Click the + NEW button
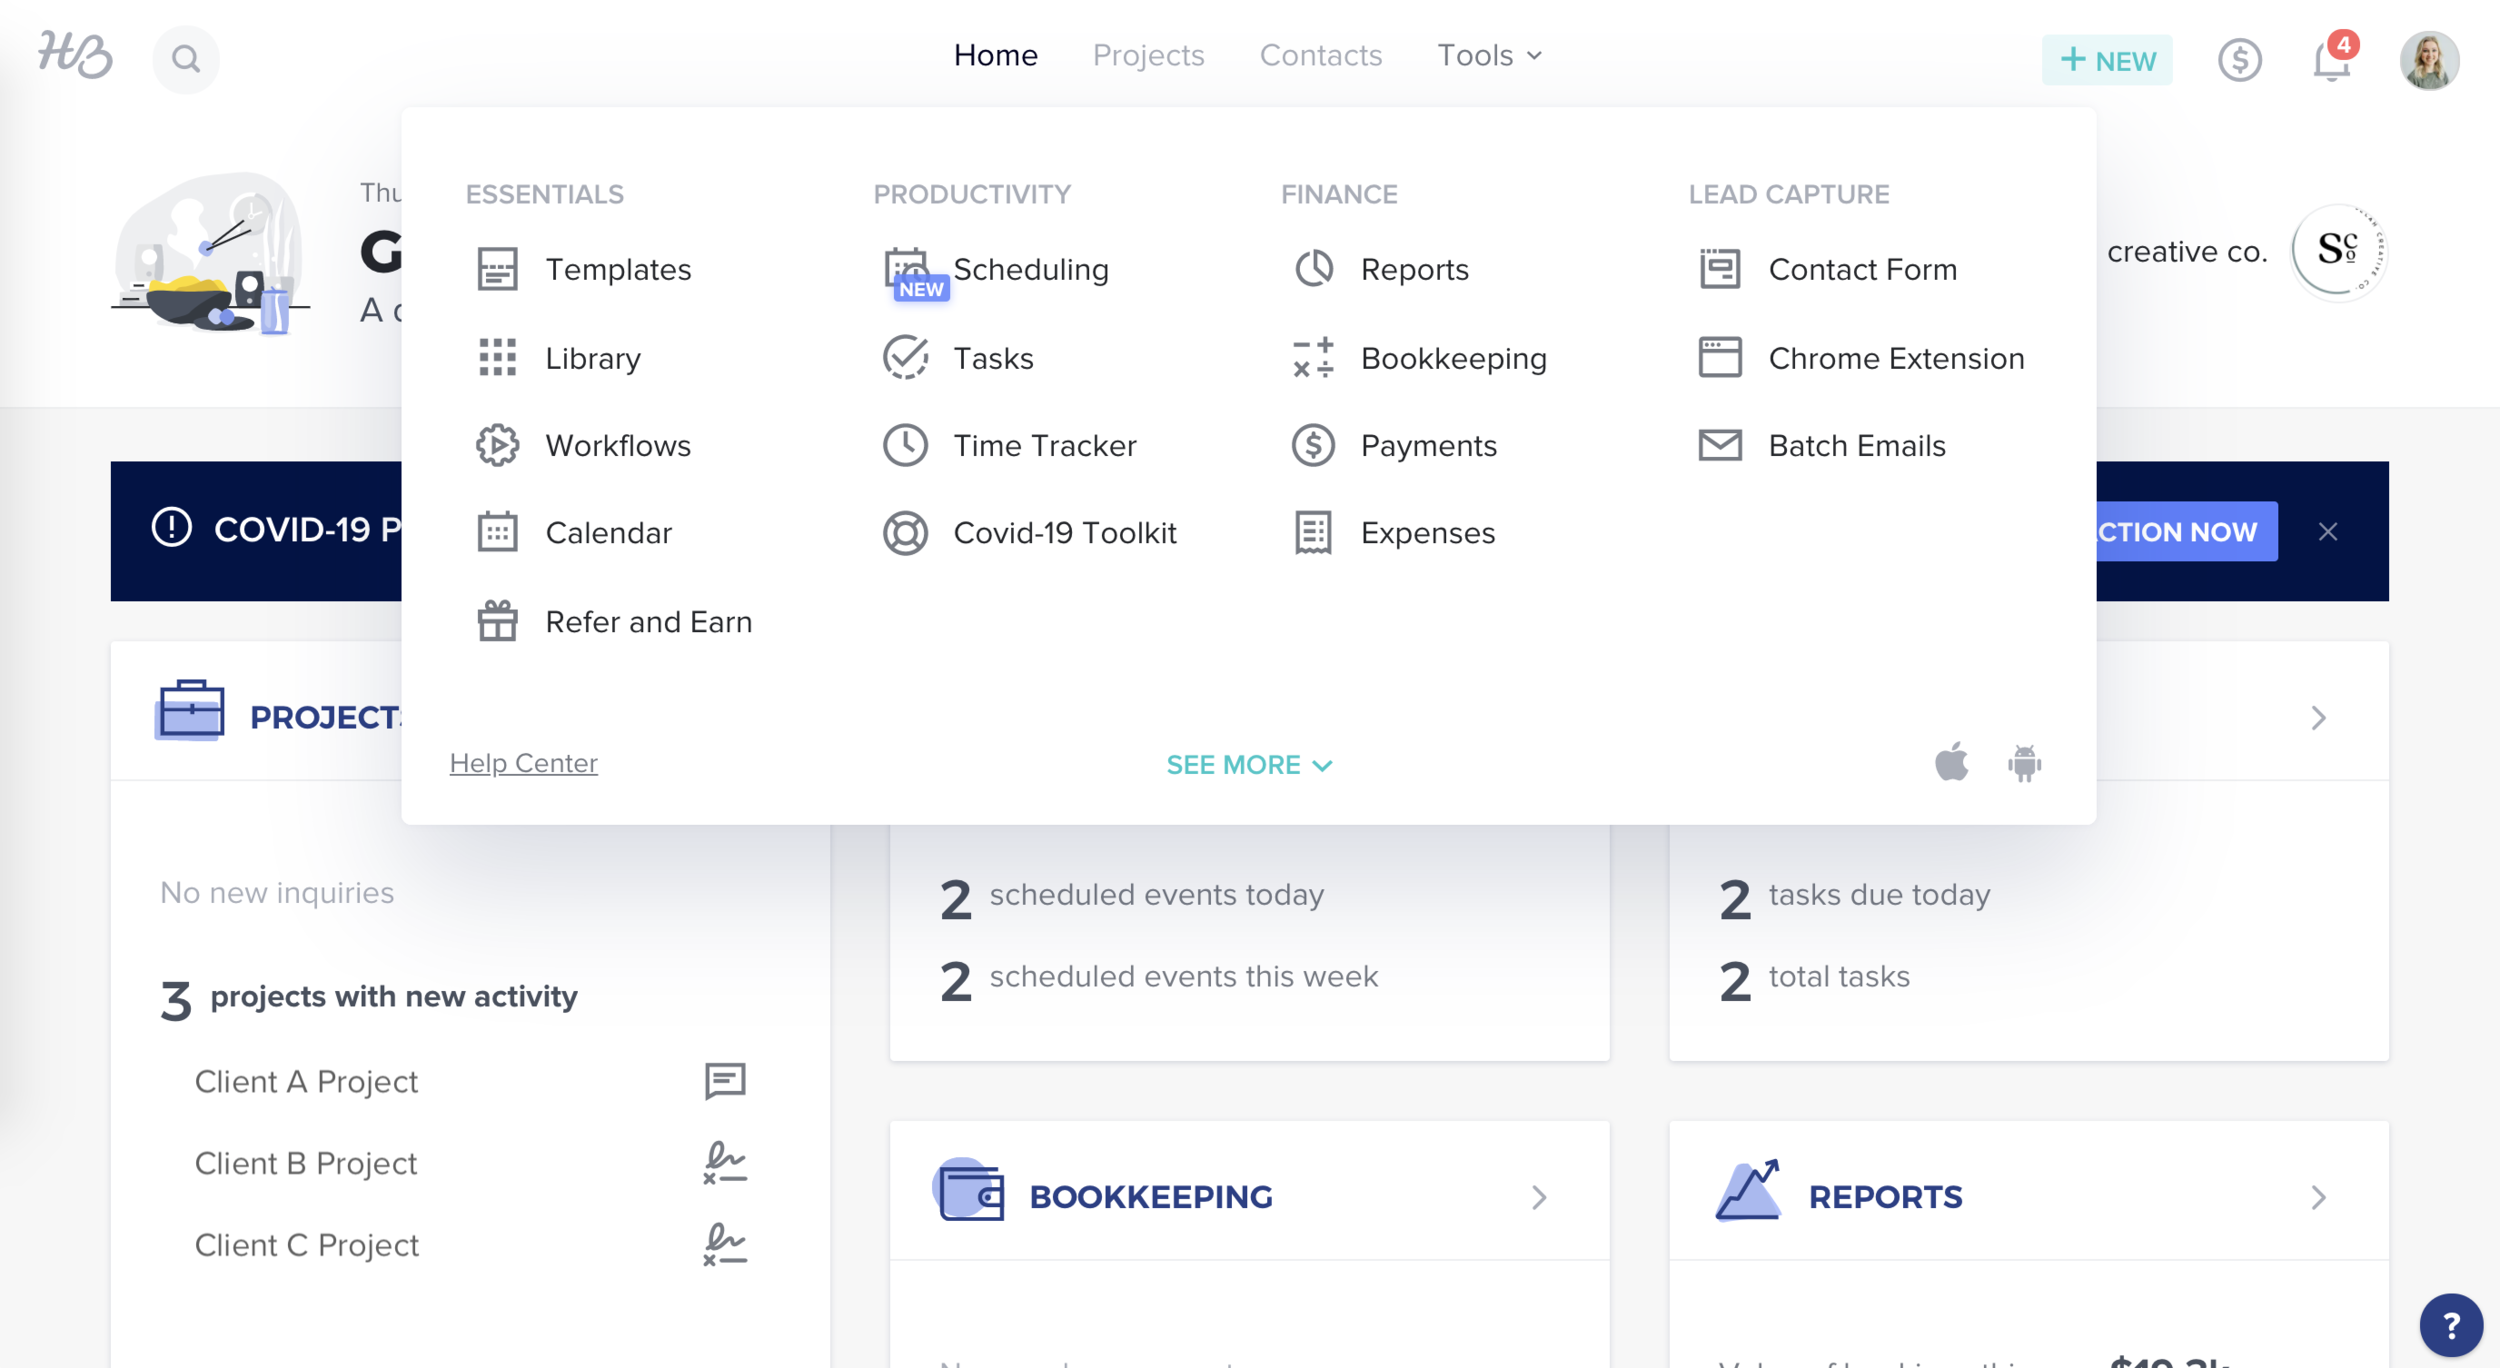The width and height of the screenshot is (2500, 1368). click(2106, 60)
